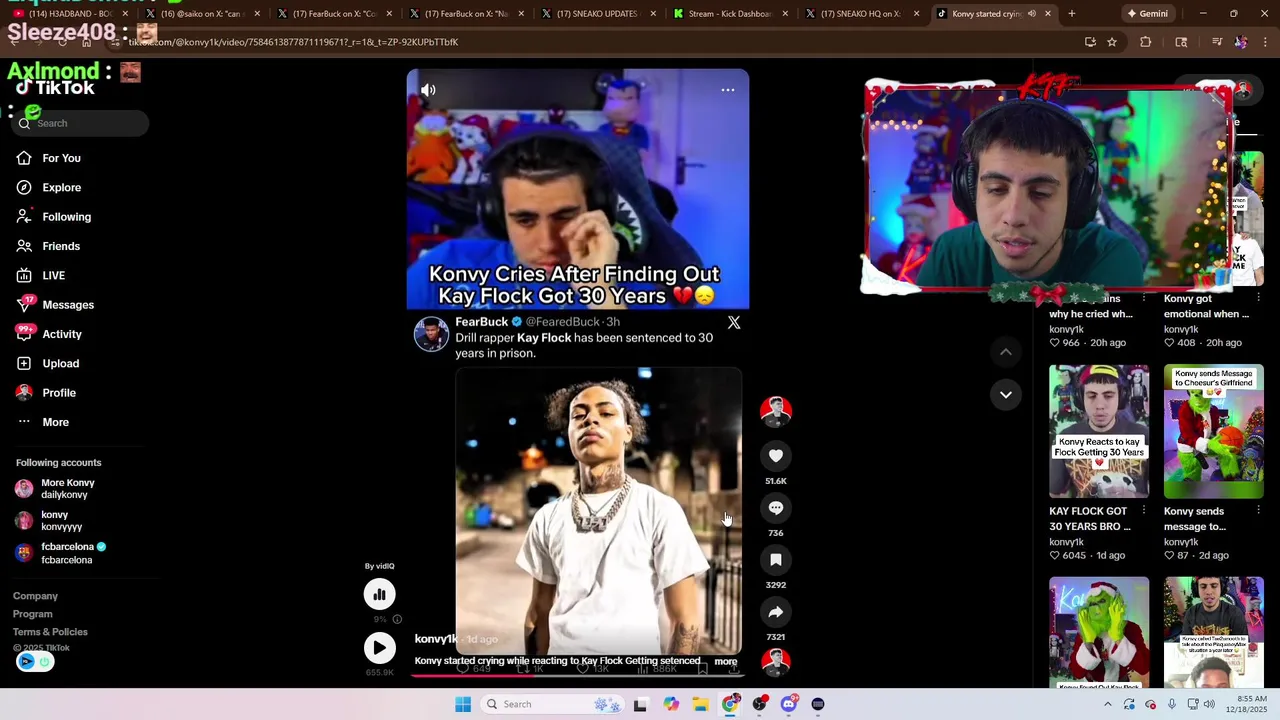Switch to SNEAKO HQ on X tab
The height and width of the screenshot is (720, 1280).
860,14
